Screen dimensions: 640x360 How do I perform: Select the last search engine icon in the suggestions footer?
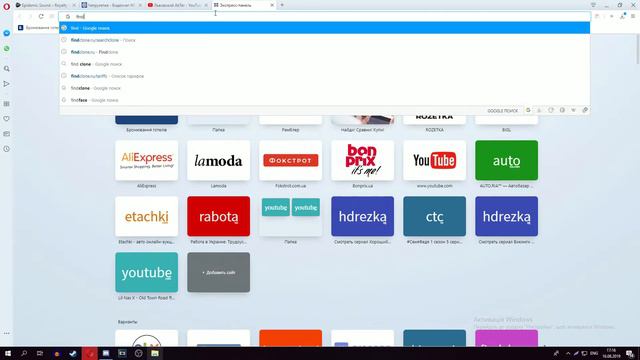[585, 110]
